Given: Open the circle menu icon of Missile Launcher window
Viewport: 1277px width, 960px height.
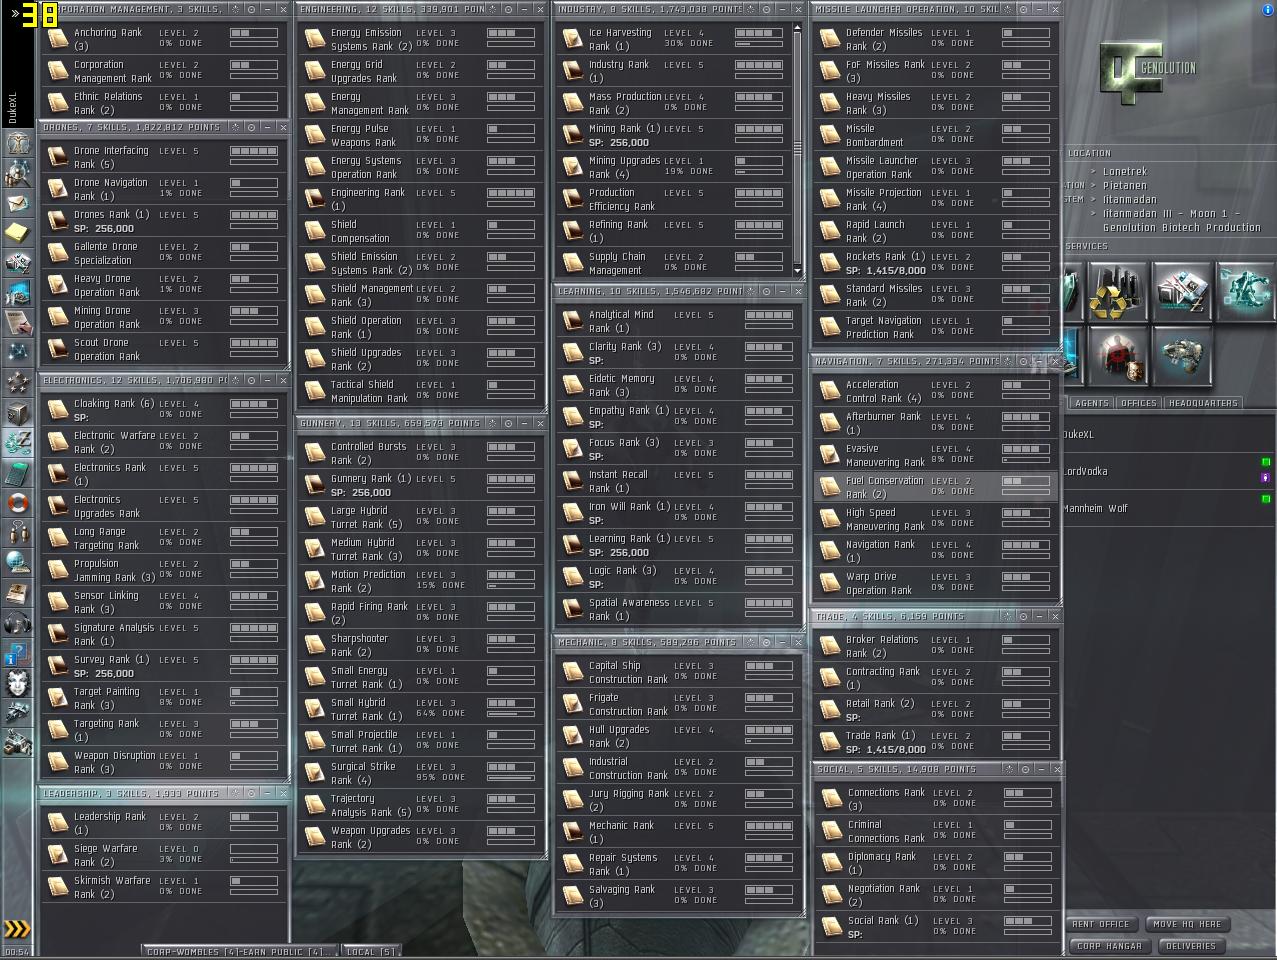Looking at the screenshot, I should (1023, 9).
